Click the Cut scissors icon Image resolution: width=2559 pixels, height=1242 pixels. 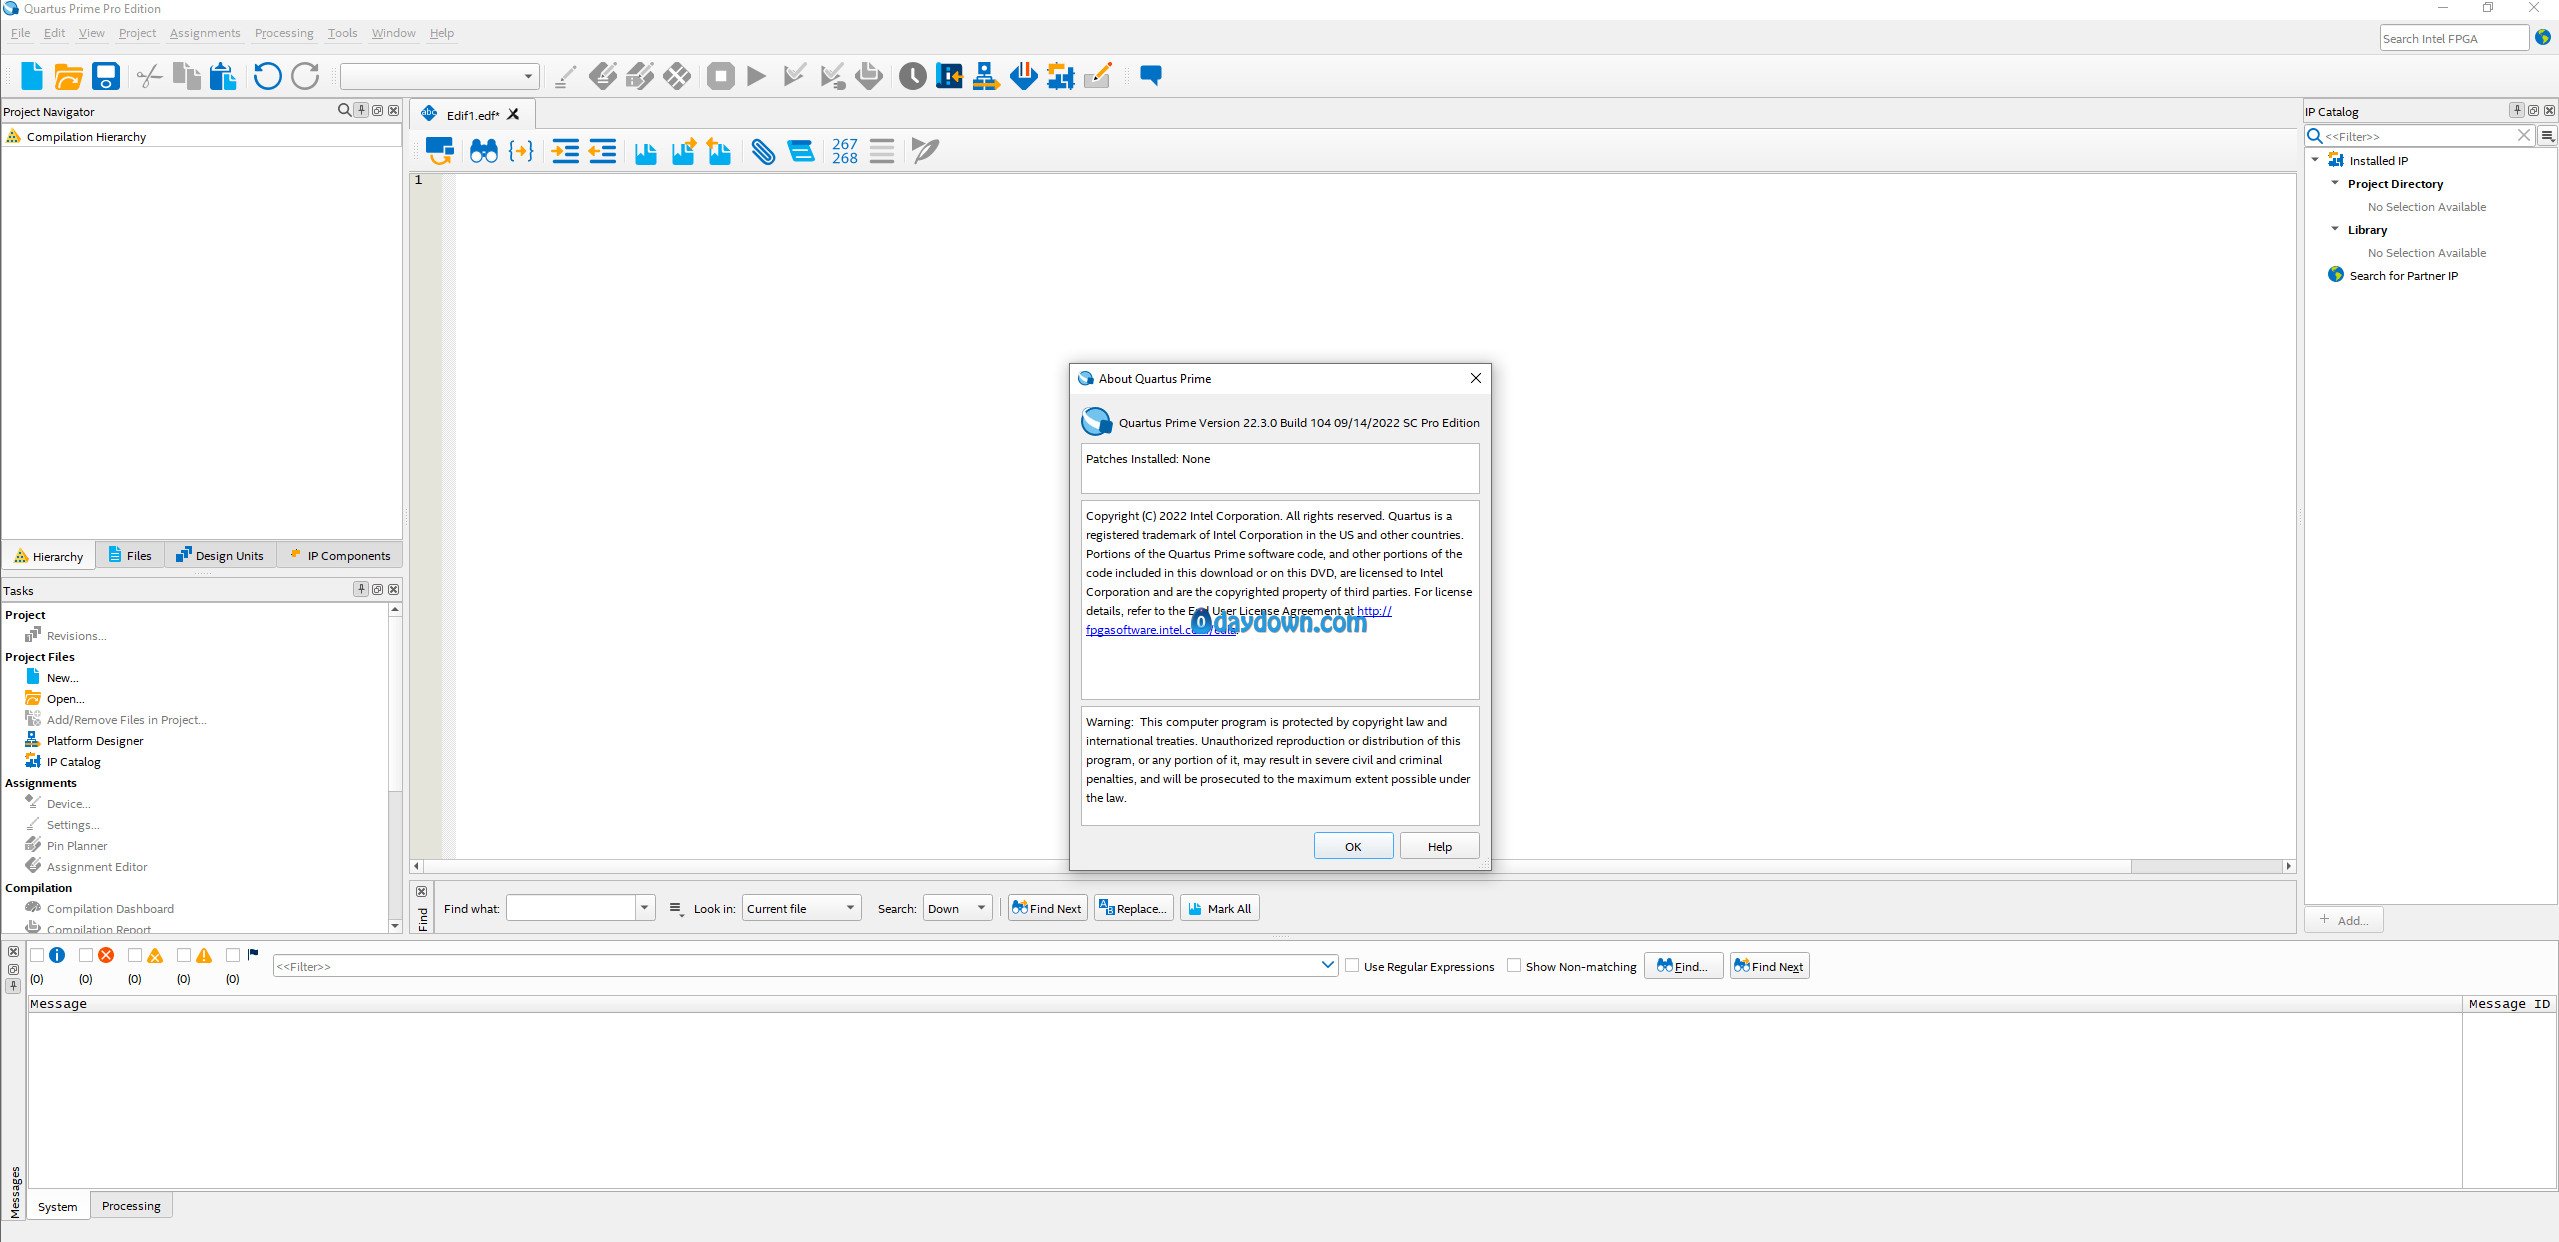tap(150, 76)
